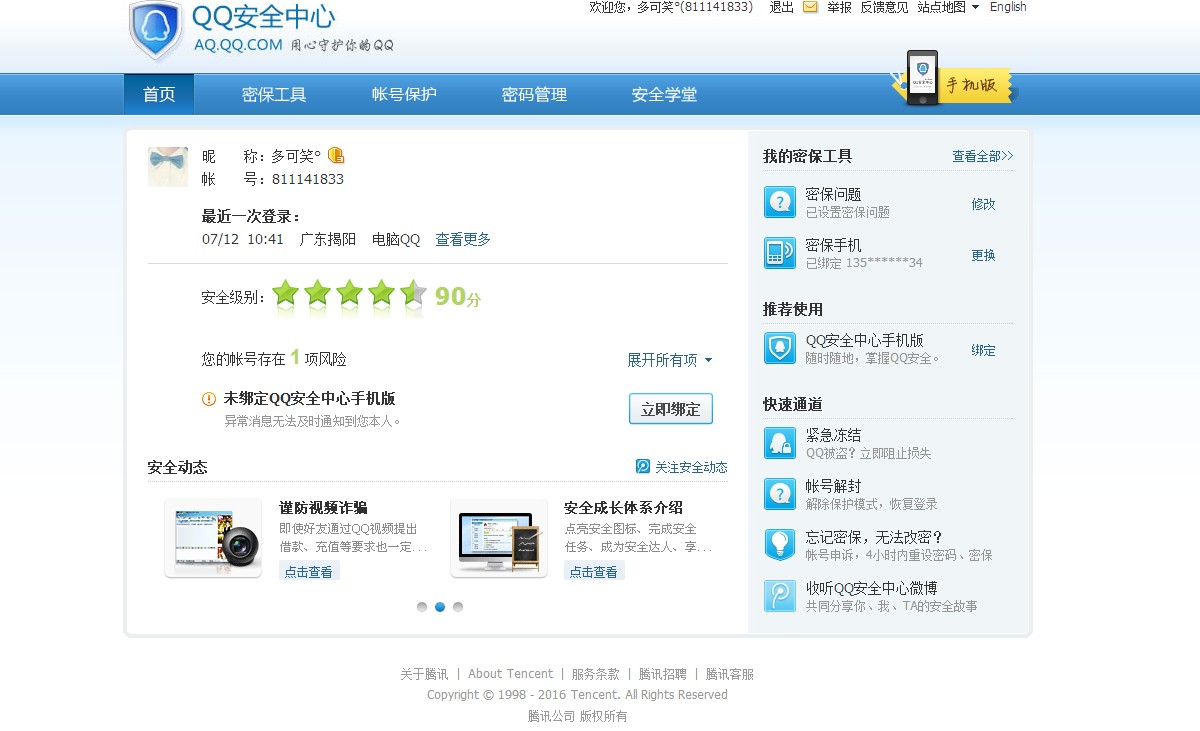Click the 密保问题 tool title
The image size is (1200, 731).
(833, 194)
